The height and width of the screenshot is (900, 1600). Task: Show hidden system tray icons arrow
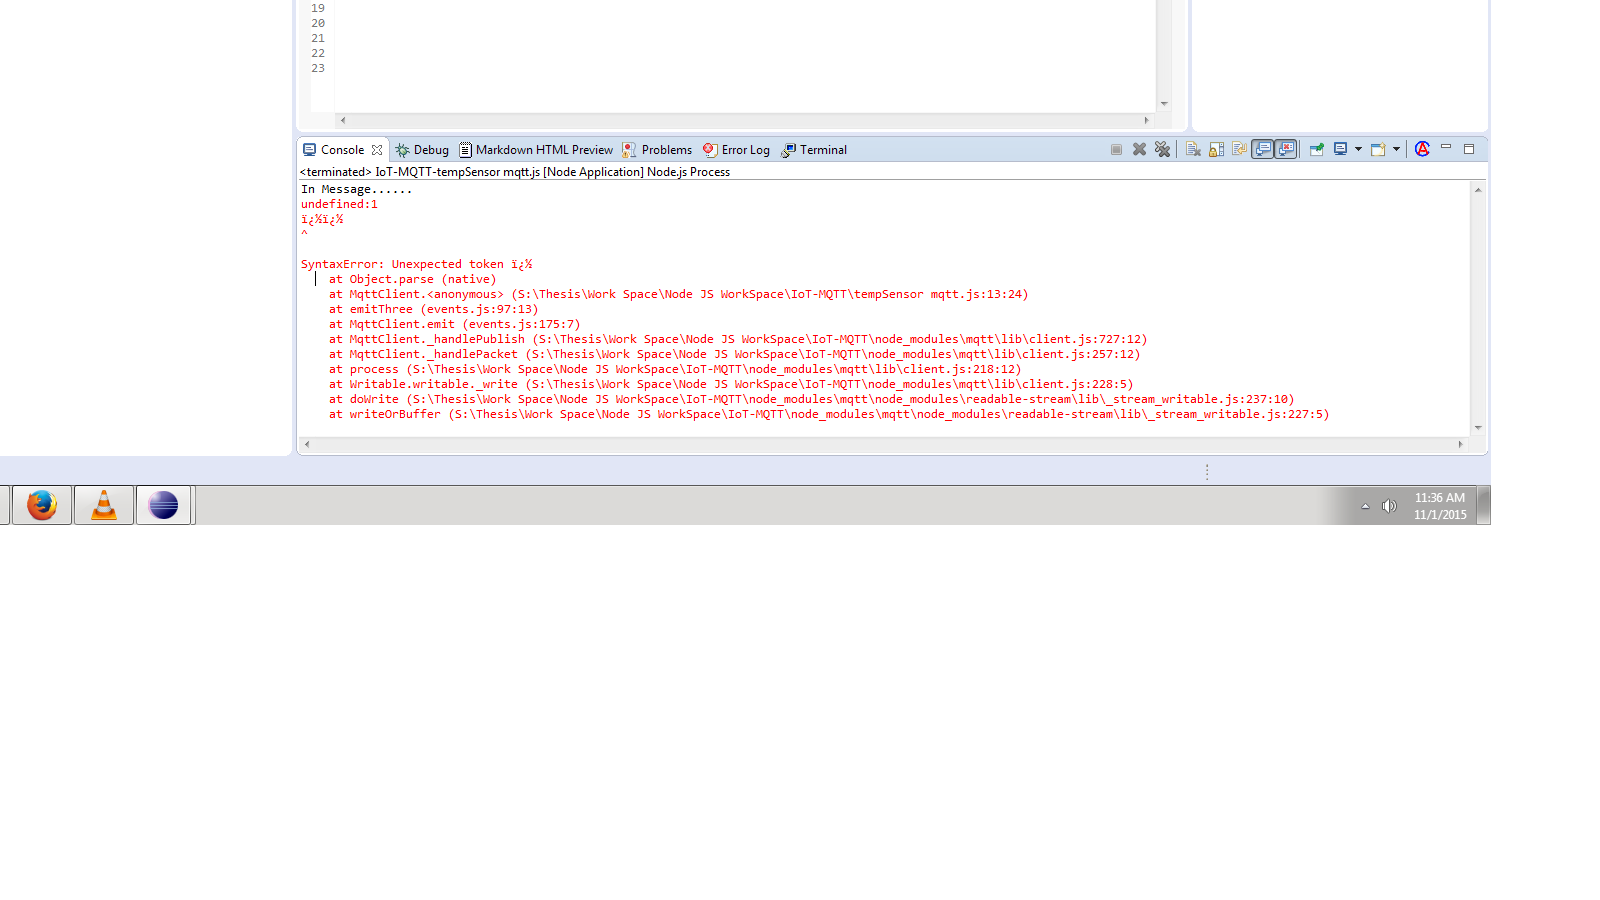(x=1365, y=506)
